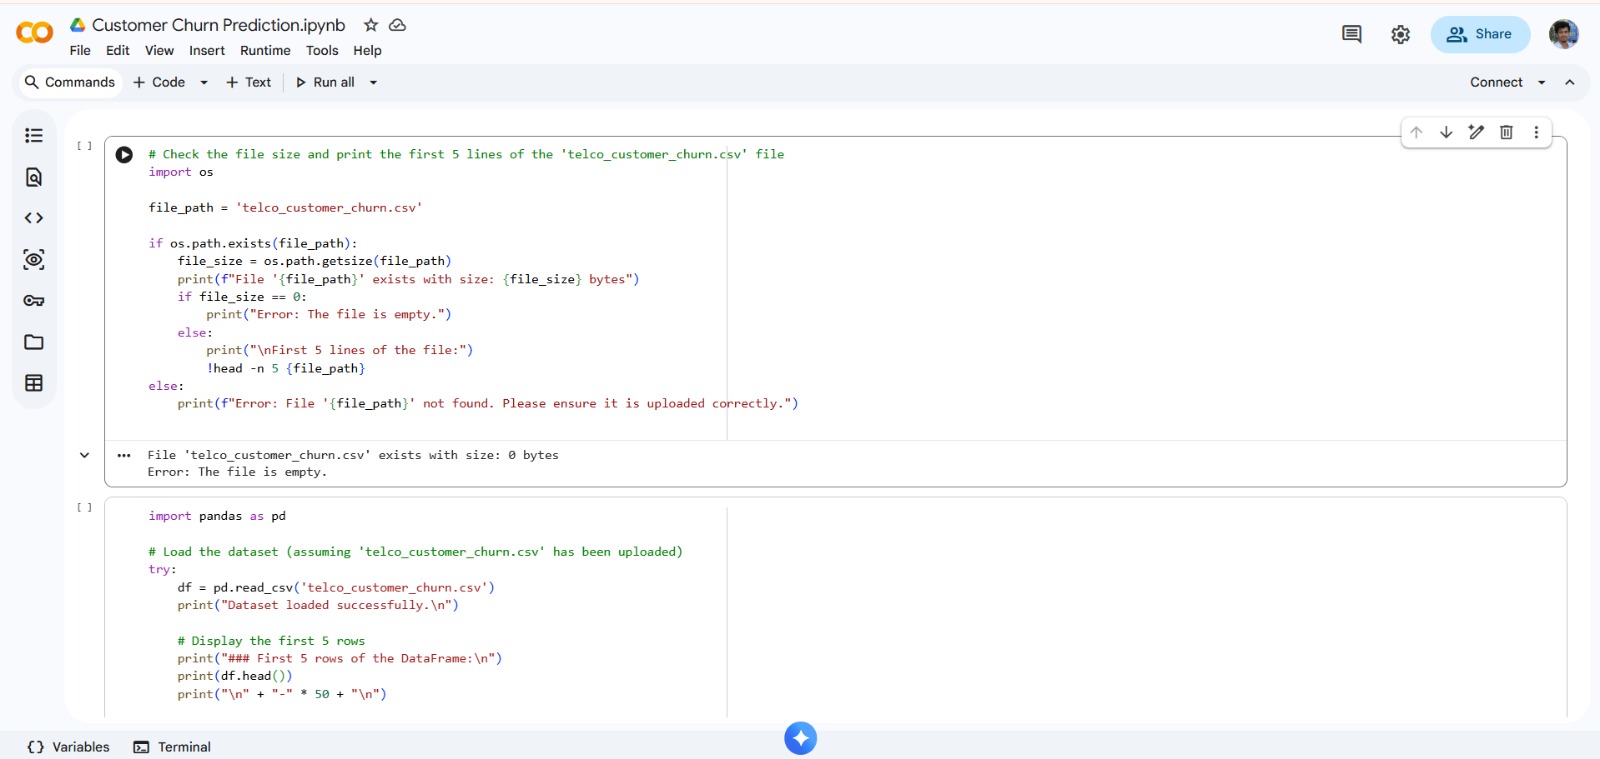Open the Code snippets sidebar icon
This screenshot has width=1600, height=759.
pyautogui.click(x=34, y=218)
